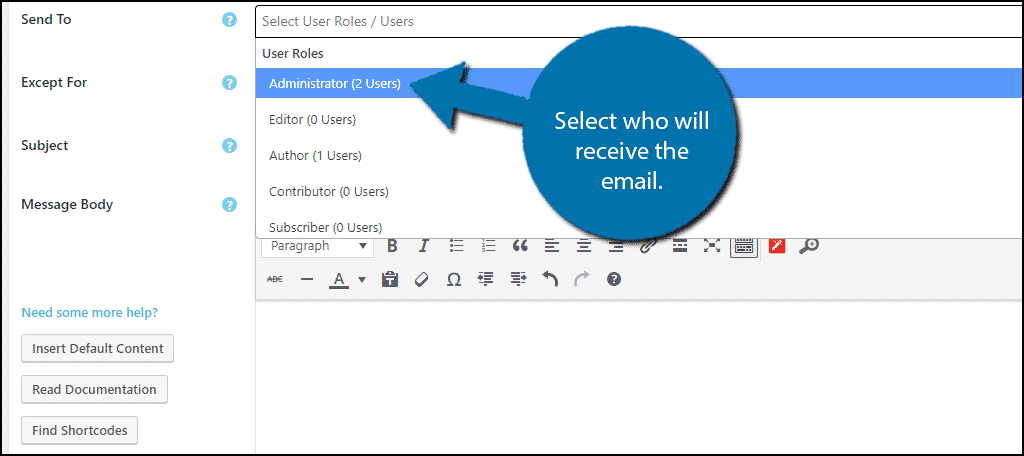This screenshot has width=1024, height=456.
Task: Align text left
Action: [552, 246]
